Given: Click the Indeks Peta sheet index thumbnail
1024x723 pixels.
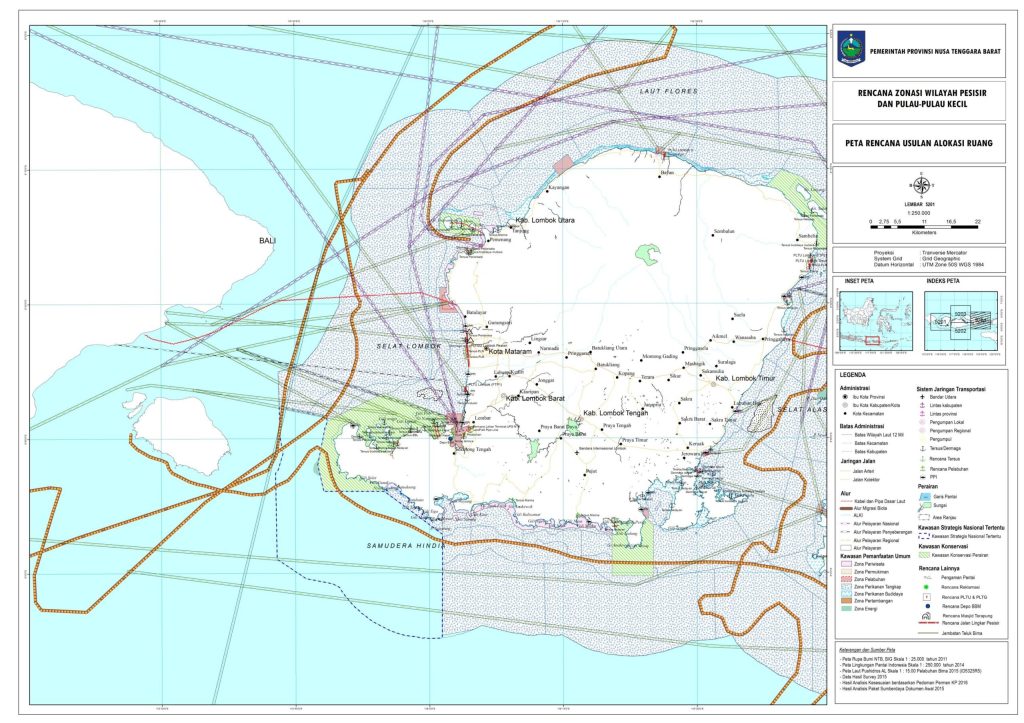Looking at the screenshot, I should [960, 323].
